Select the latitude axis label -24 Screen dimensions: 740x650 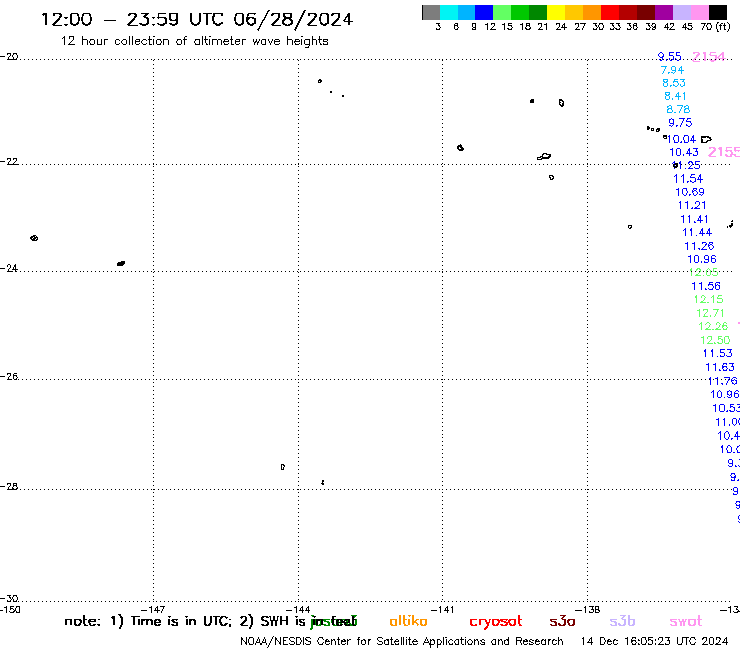coord(9,268)
